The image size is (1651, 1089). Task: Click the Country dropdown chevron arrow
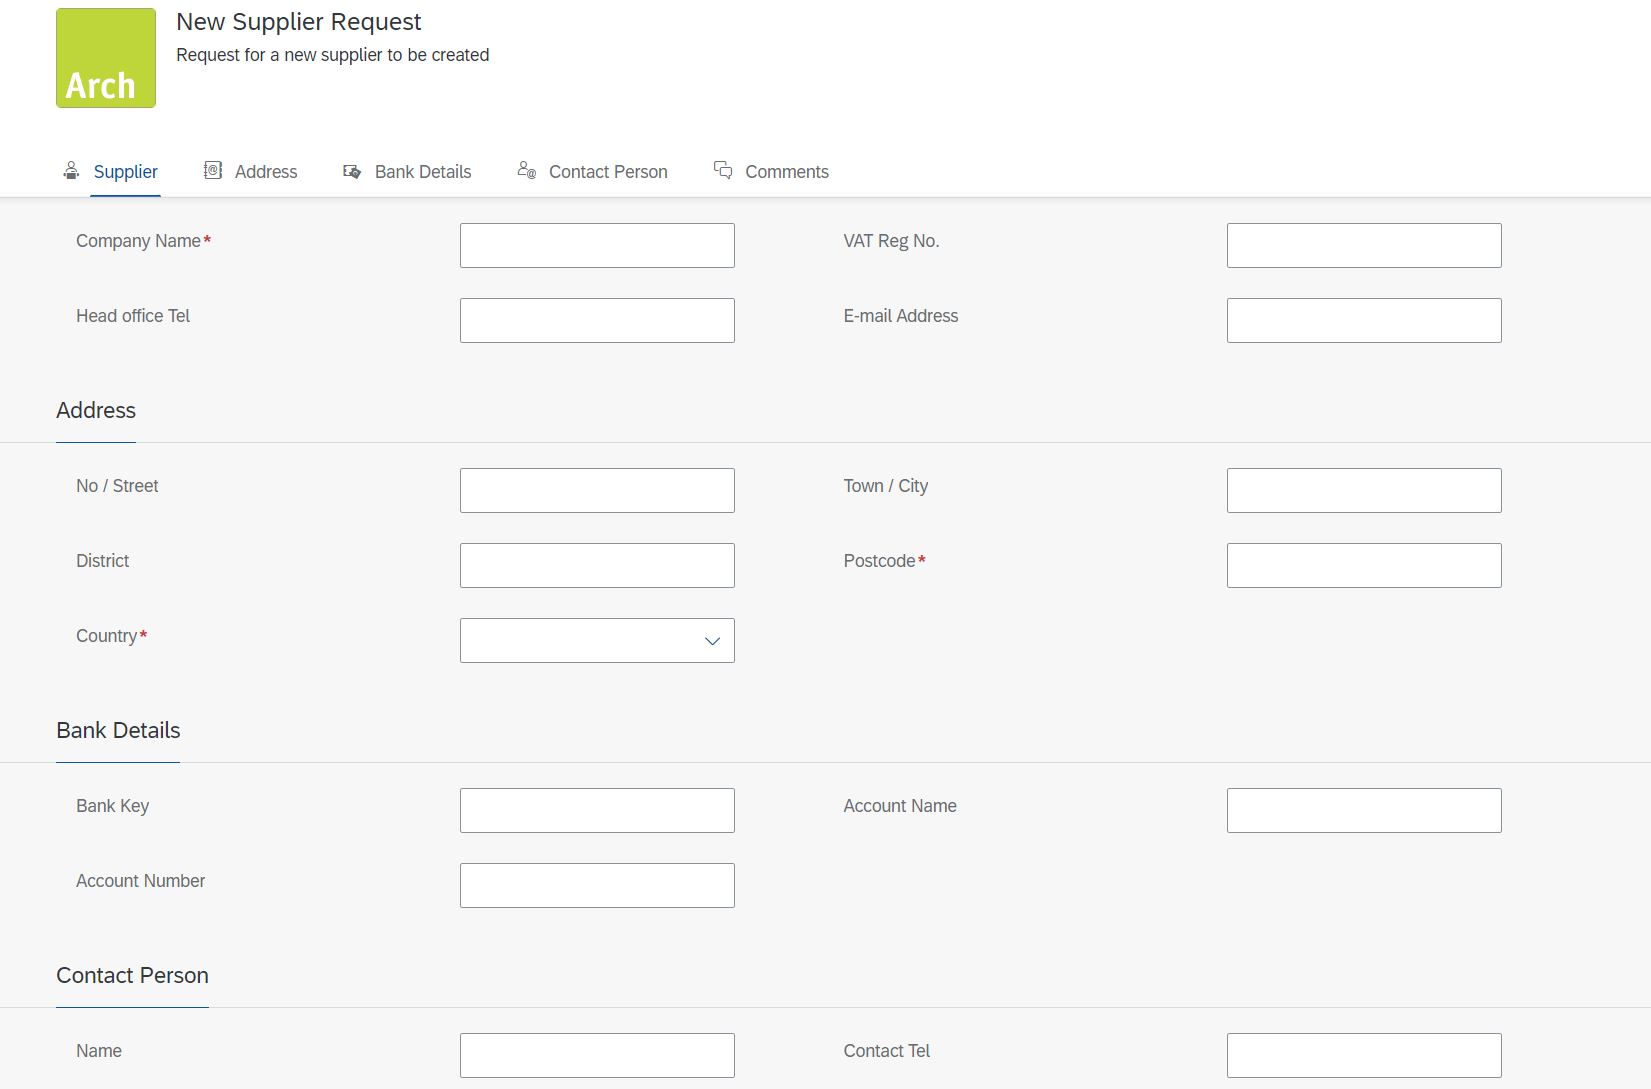(711, 640)
